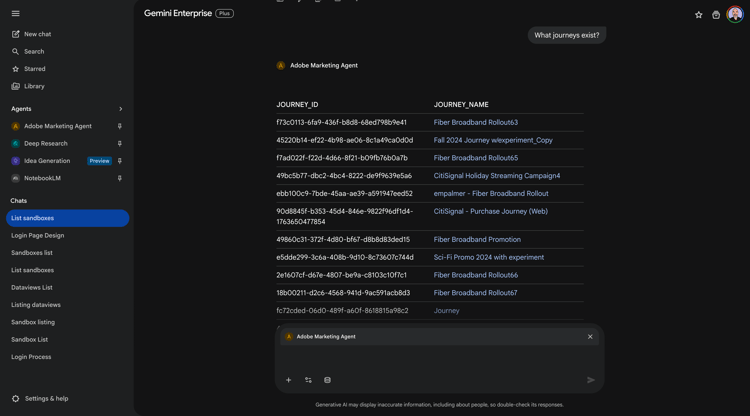The image size is (750, 416).
Task: Click inside the message input field
Action: point(440,358)
